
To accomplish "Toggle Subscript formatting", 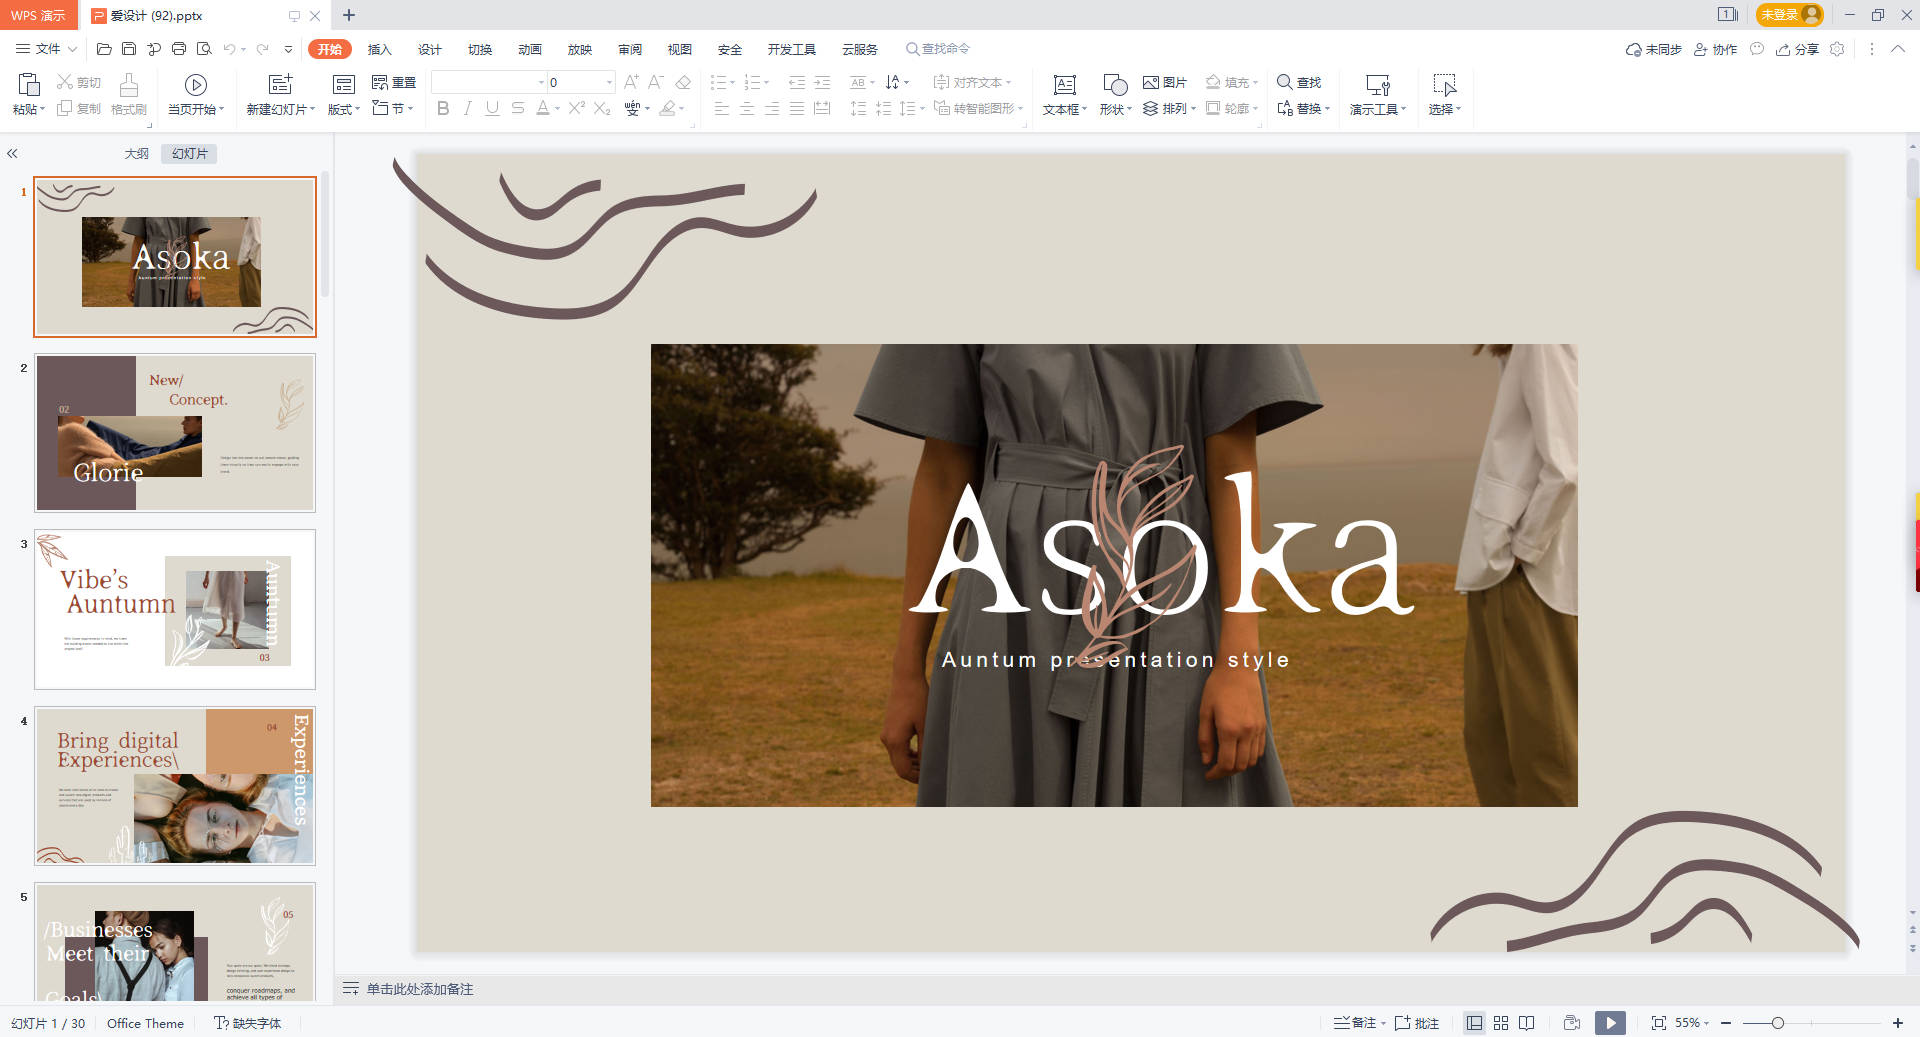I will coord(602,108).
